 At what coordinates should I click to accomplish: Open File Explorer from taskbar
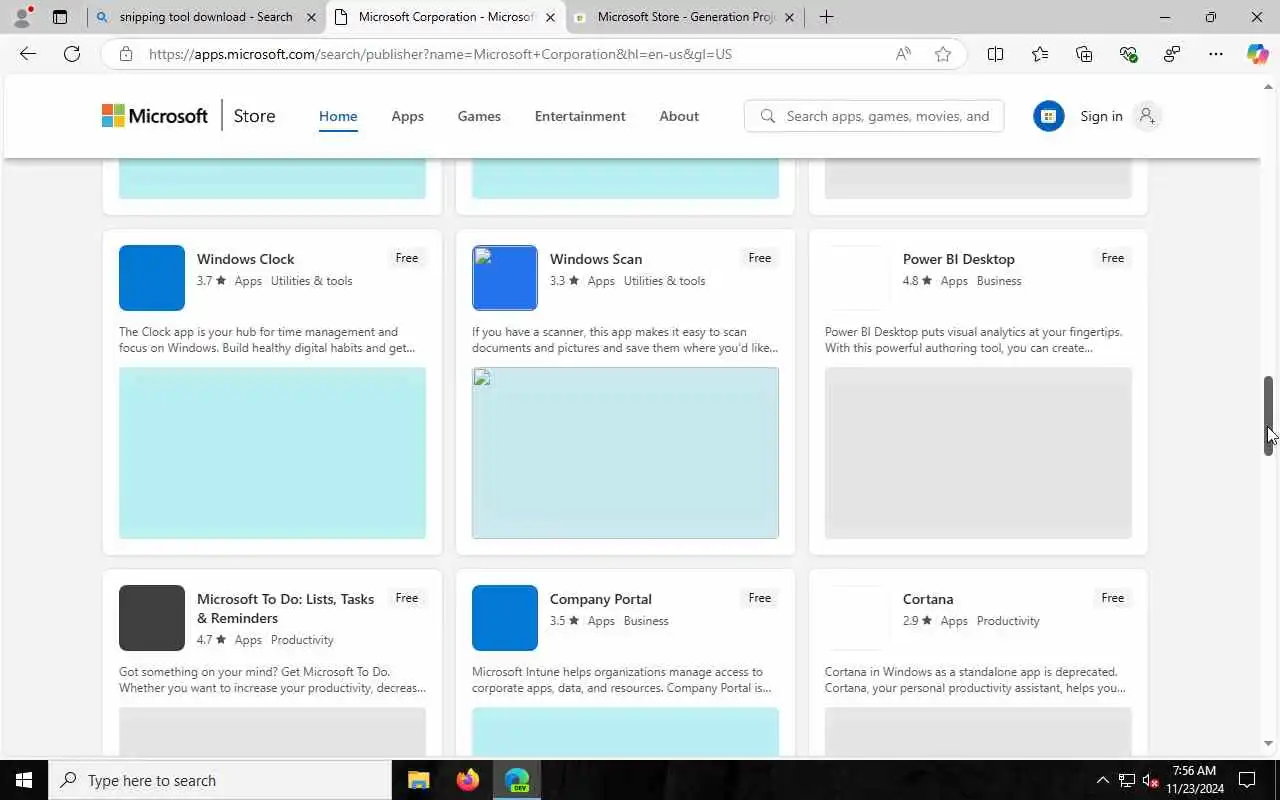click(418, 780)
